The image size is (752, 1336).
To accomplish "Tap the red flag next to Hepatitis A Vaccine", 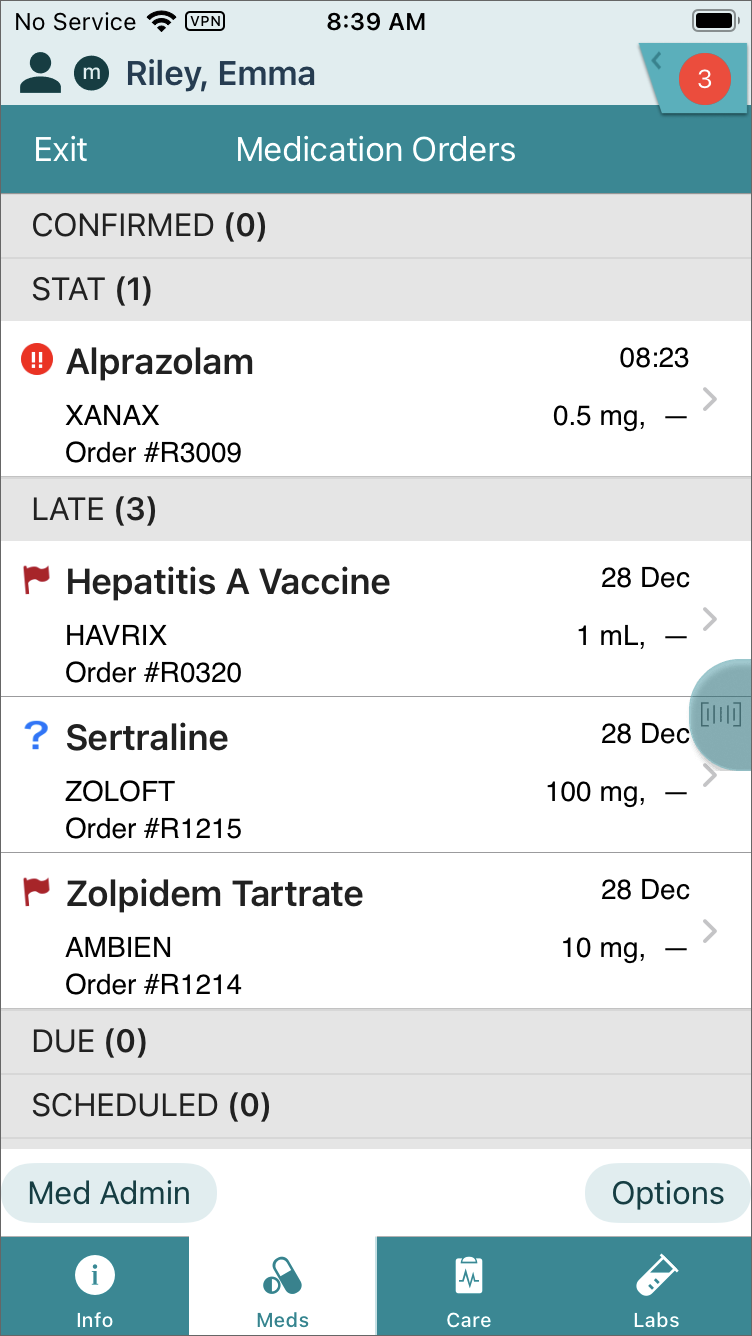I will click(x=37, y=580).
